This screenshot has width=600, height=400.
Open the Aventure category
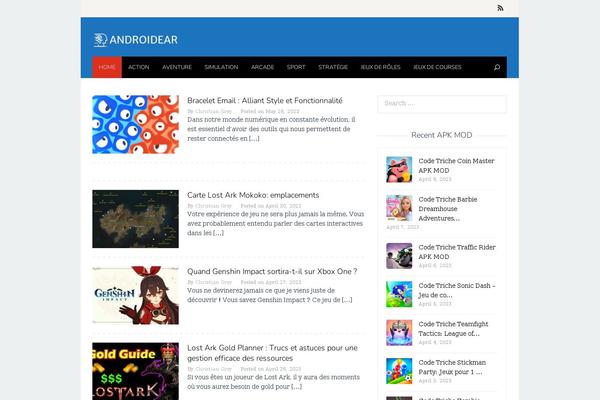point(177,67)
